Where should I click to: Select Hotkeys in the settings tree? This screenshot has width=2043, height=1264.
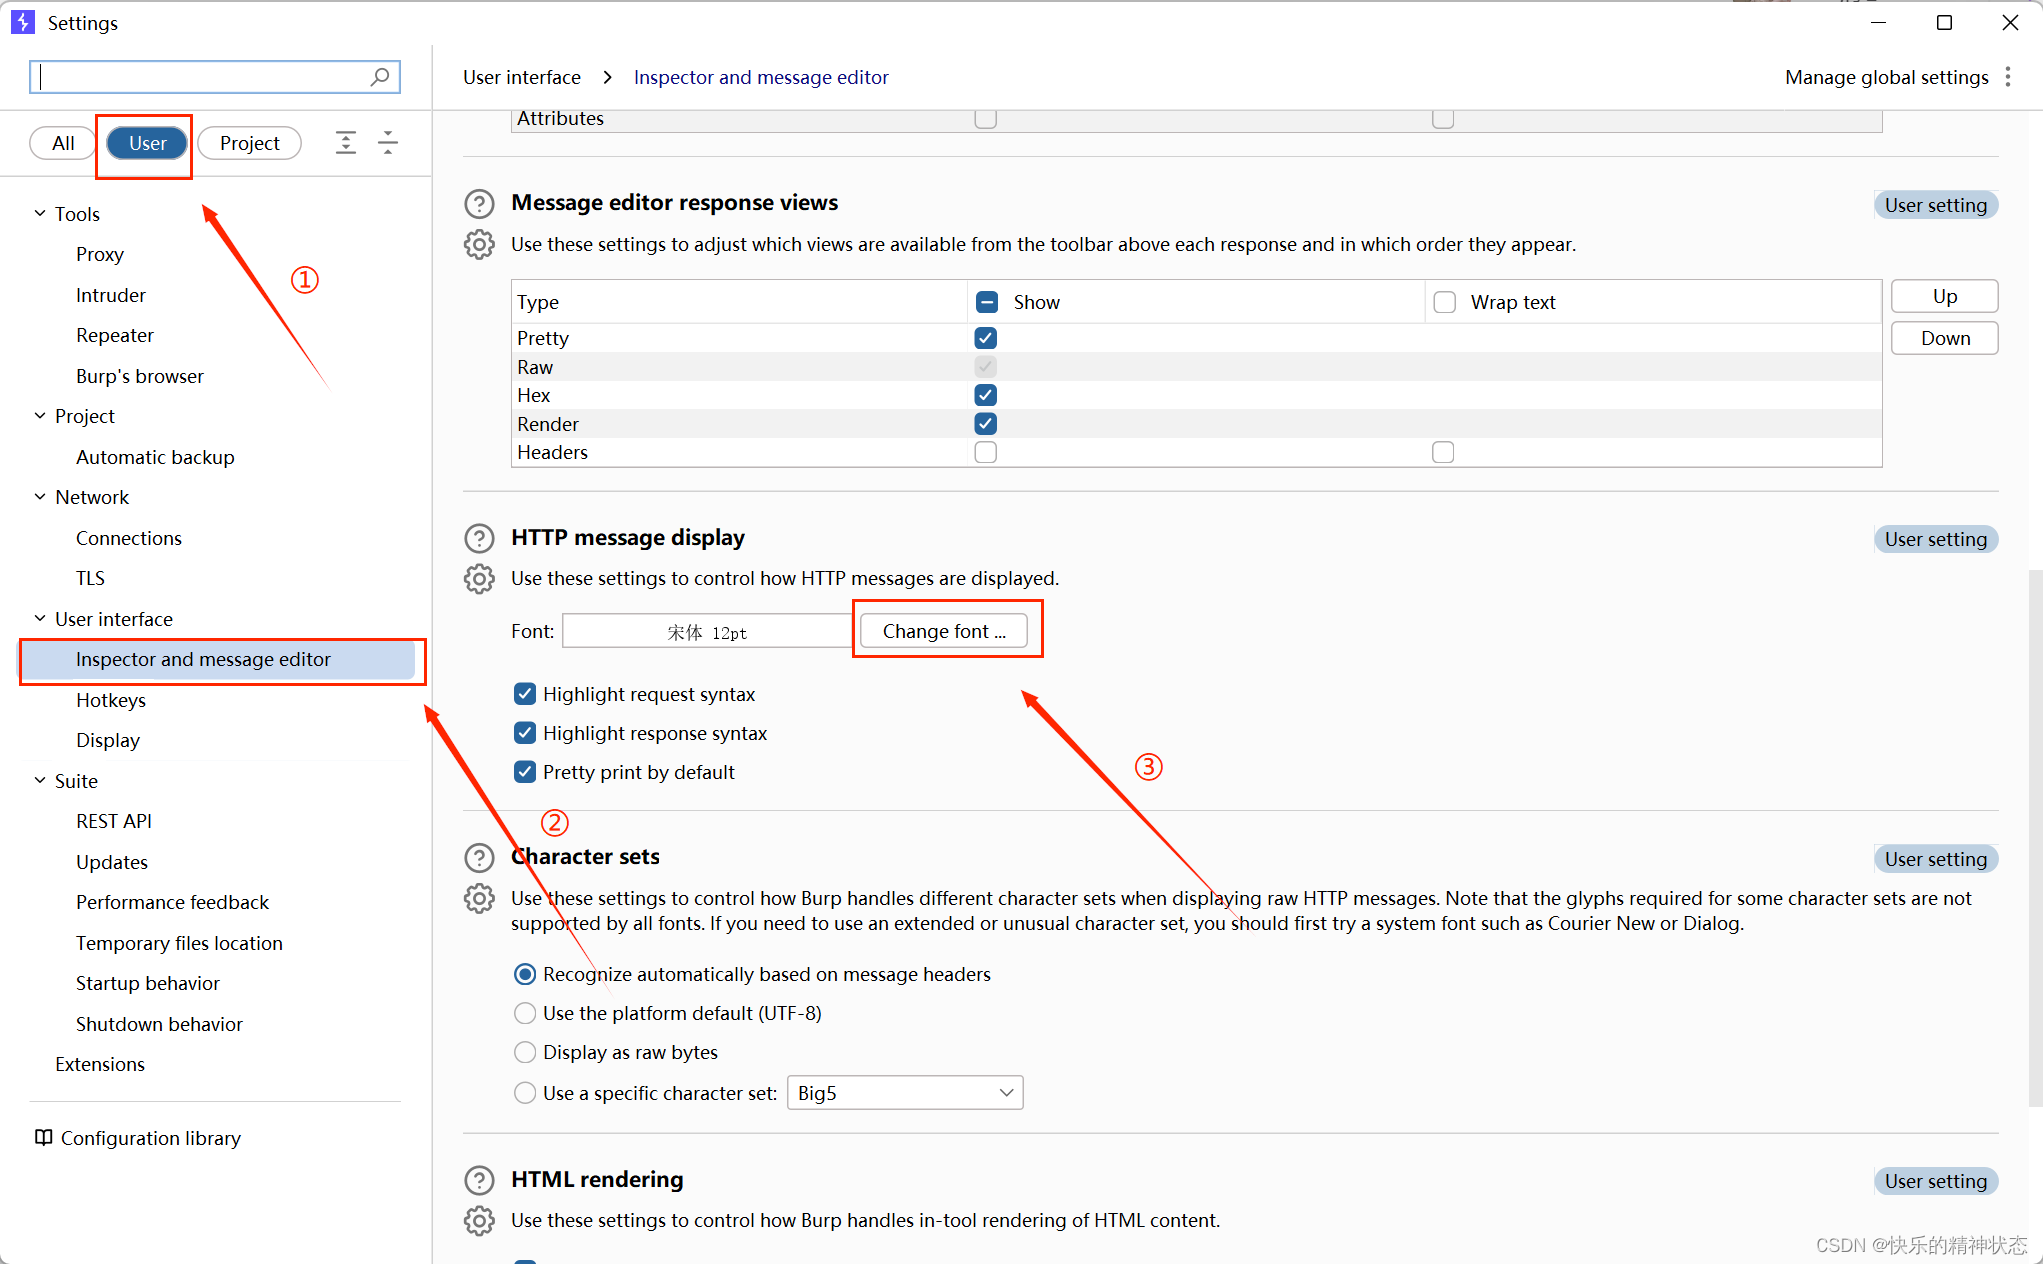click(x=111, y=700)
